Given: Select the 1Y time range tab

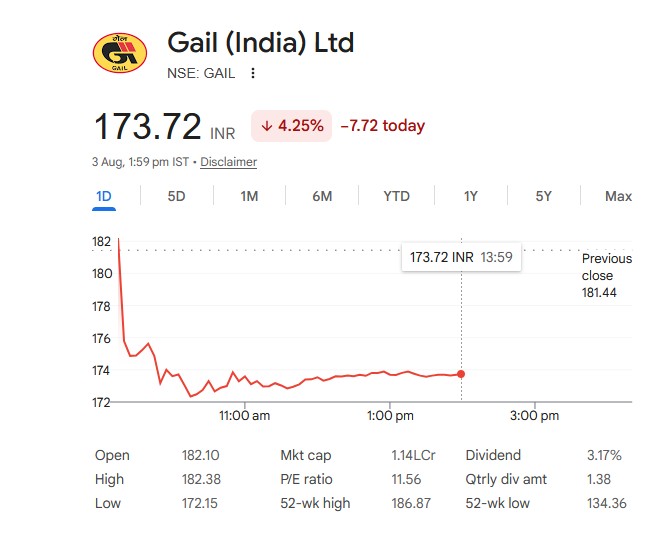Looking at the screenshot, I should click(470, 197).
